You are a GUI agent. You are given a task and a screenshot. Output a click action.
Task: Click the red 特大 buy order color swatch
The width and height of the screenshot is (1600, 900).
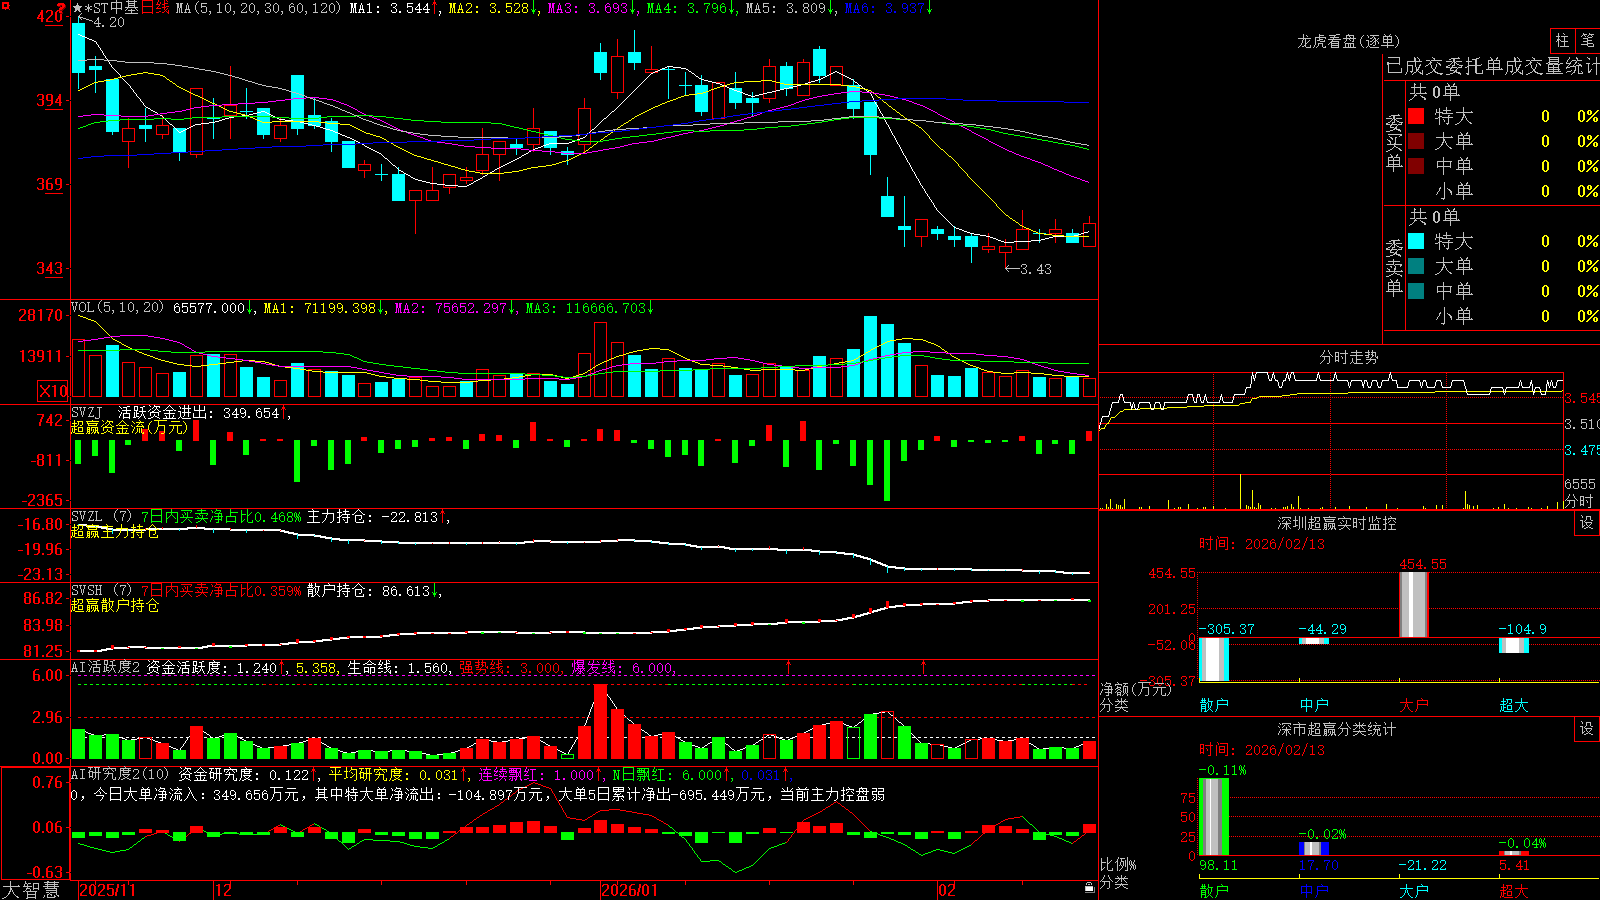[x=1416, y=116]
